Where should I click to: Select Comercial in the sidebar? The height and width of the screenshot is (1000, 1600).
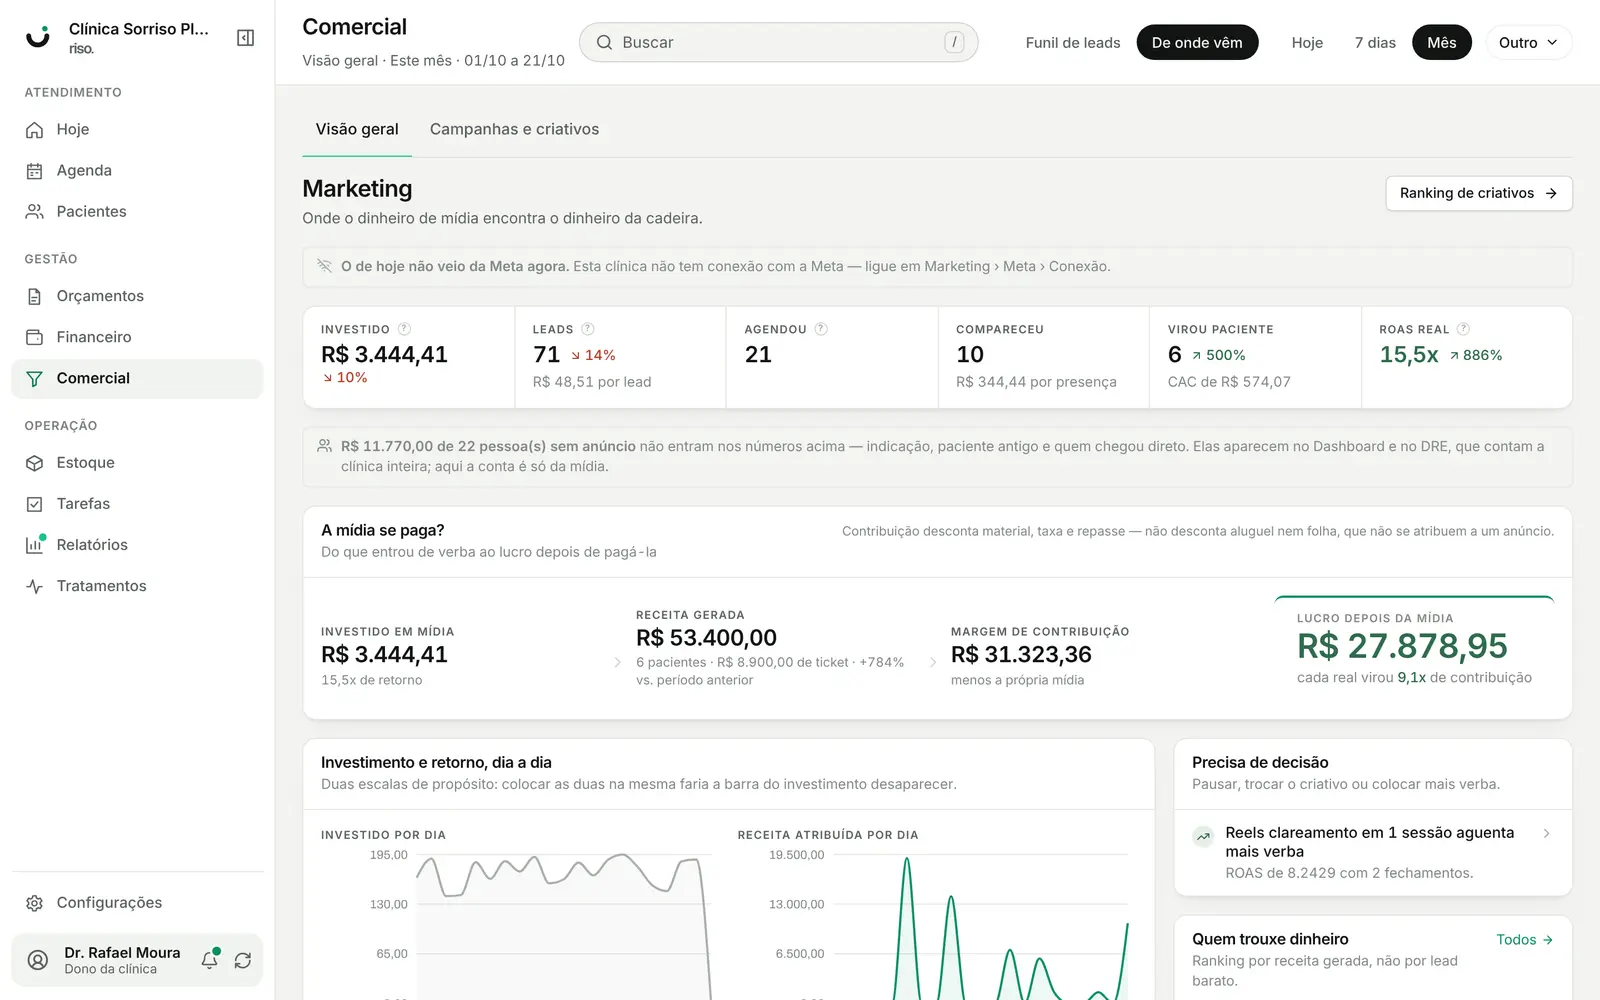(x=137, y=378)
